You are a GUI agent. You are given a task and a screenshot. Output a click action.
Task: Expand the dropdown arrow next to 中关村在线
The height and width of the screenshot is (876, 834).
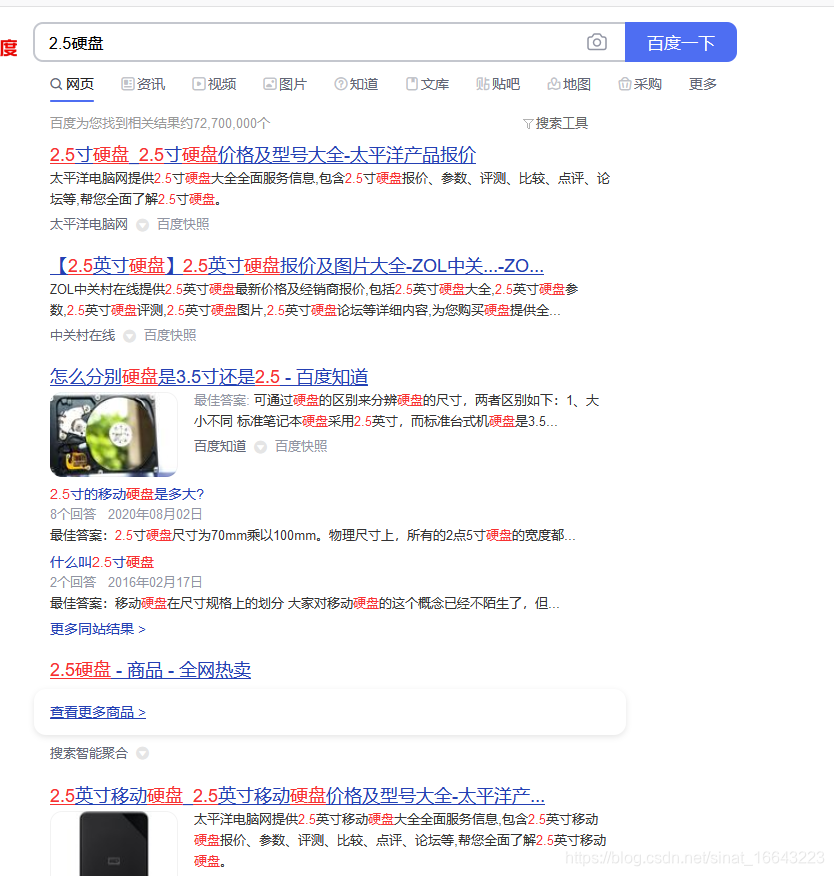coord(130,336)
